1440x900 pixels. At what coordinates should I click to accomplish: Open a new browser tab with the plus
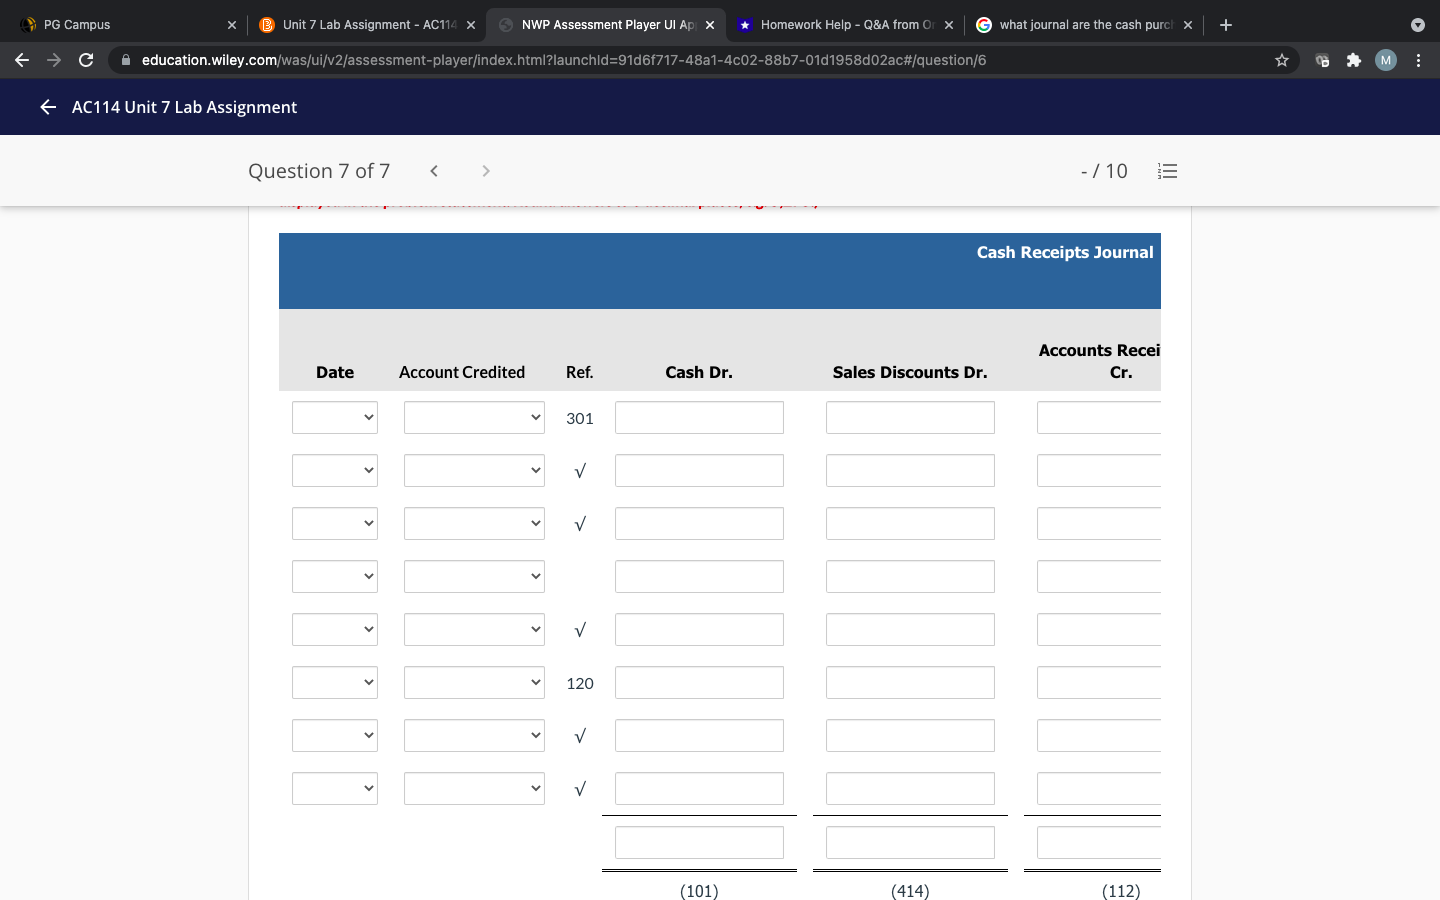point(1226,24)
